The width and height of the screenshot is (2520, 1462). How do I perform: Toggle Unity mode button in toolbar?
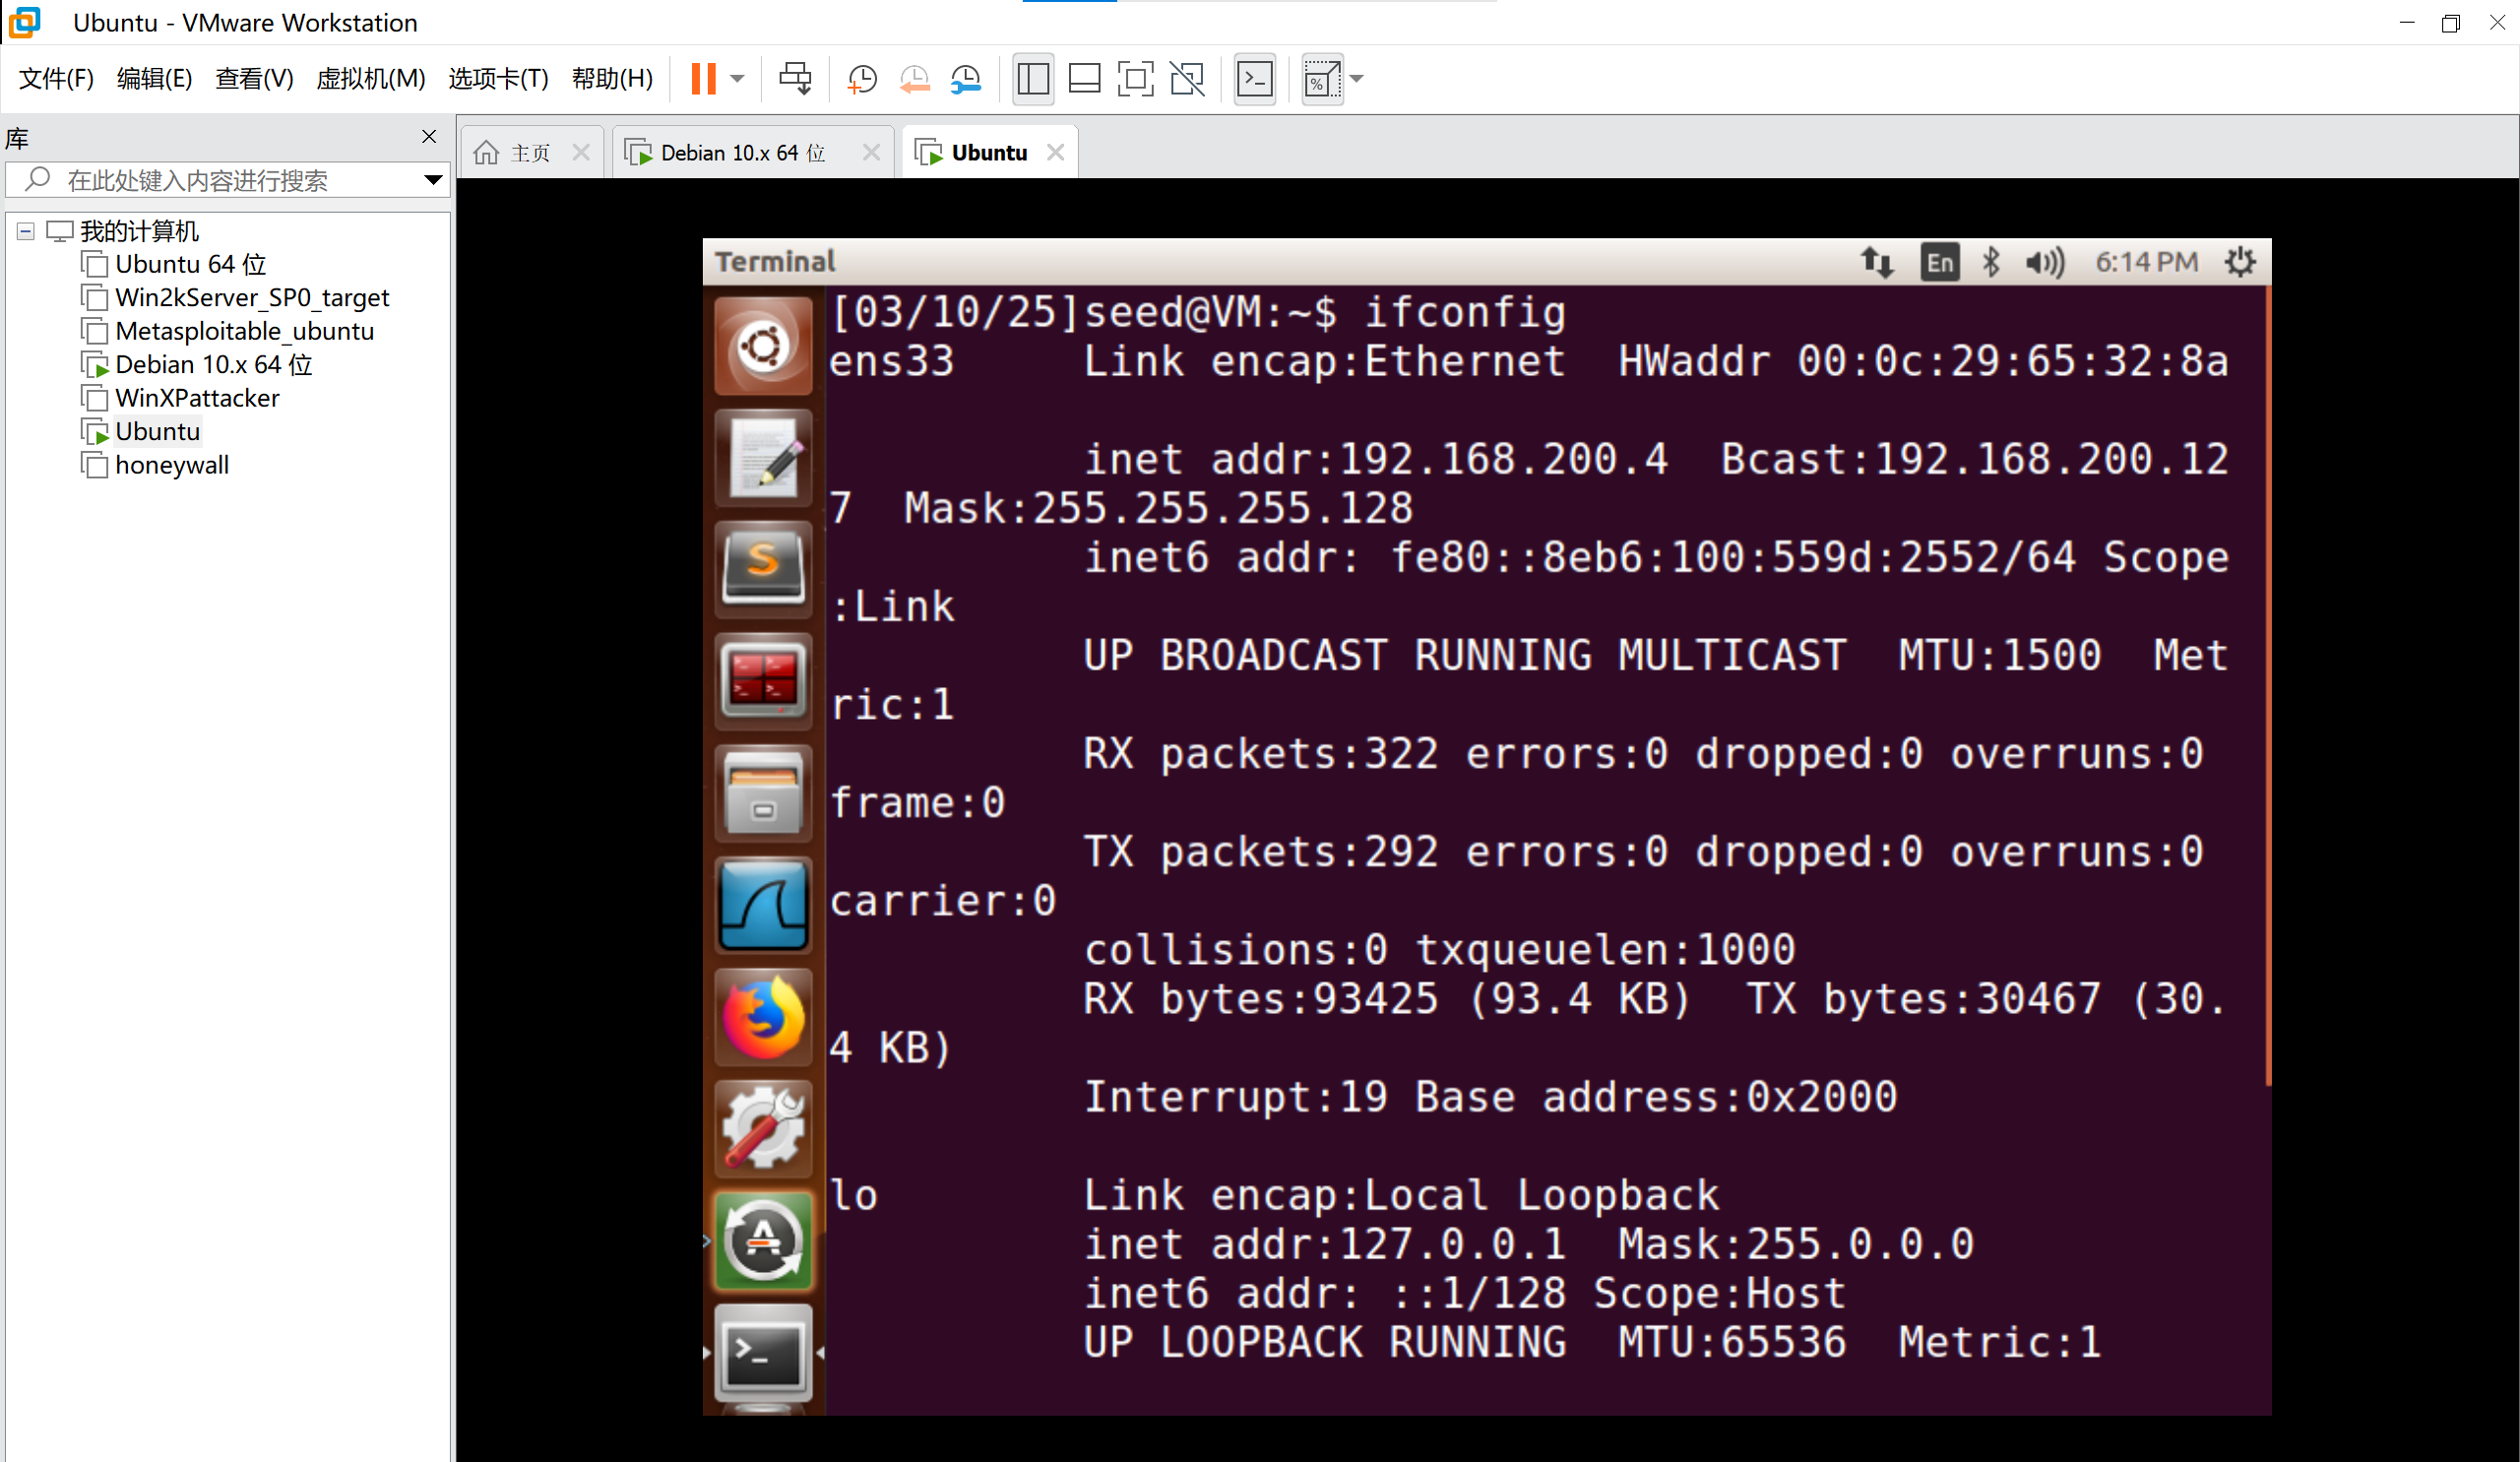point(1187,78)
